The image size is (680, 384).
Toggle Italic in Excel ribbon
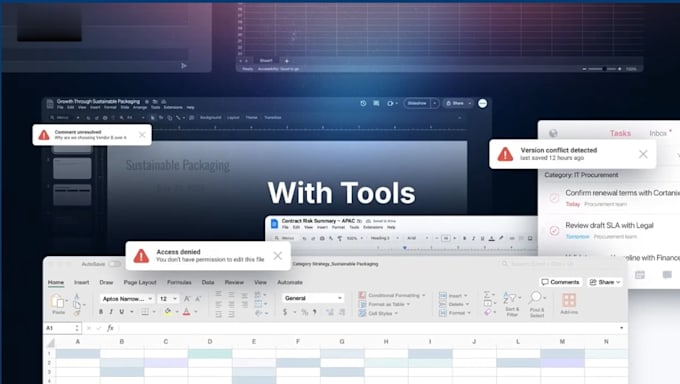[x=111, y=312]
